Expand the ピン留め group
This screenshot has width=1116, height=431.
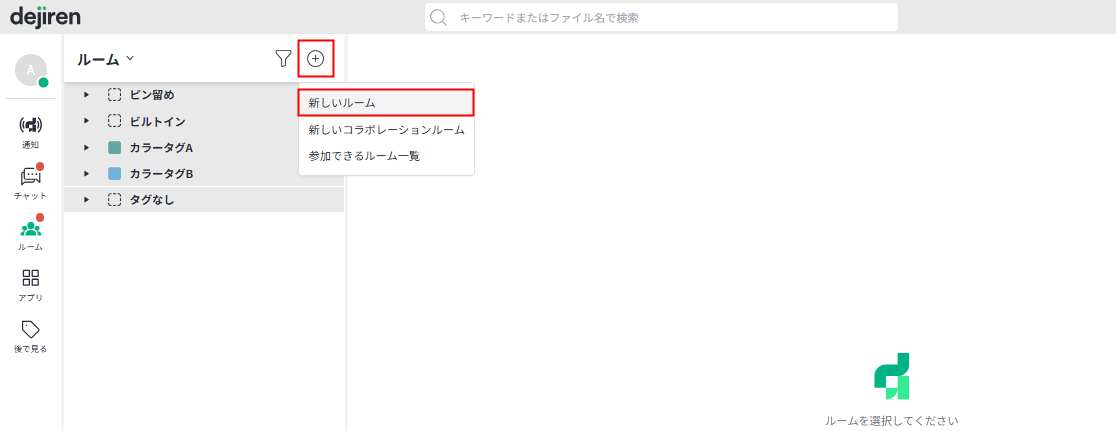87,95
